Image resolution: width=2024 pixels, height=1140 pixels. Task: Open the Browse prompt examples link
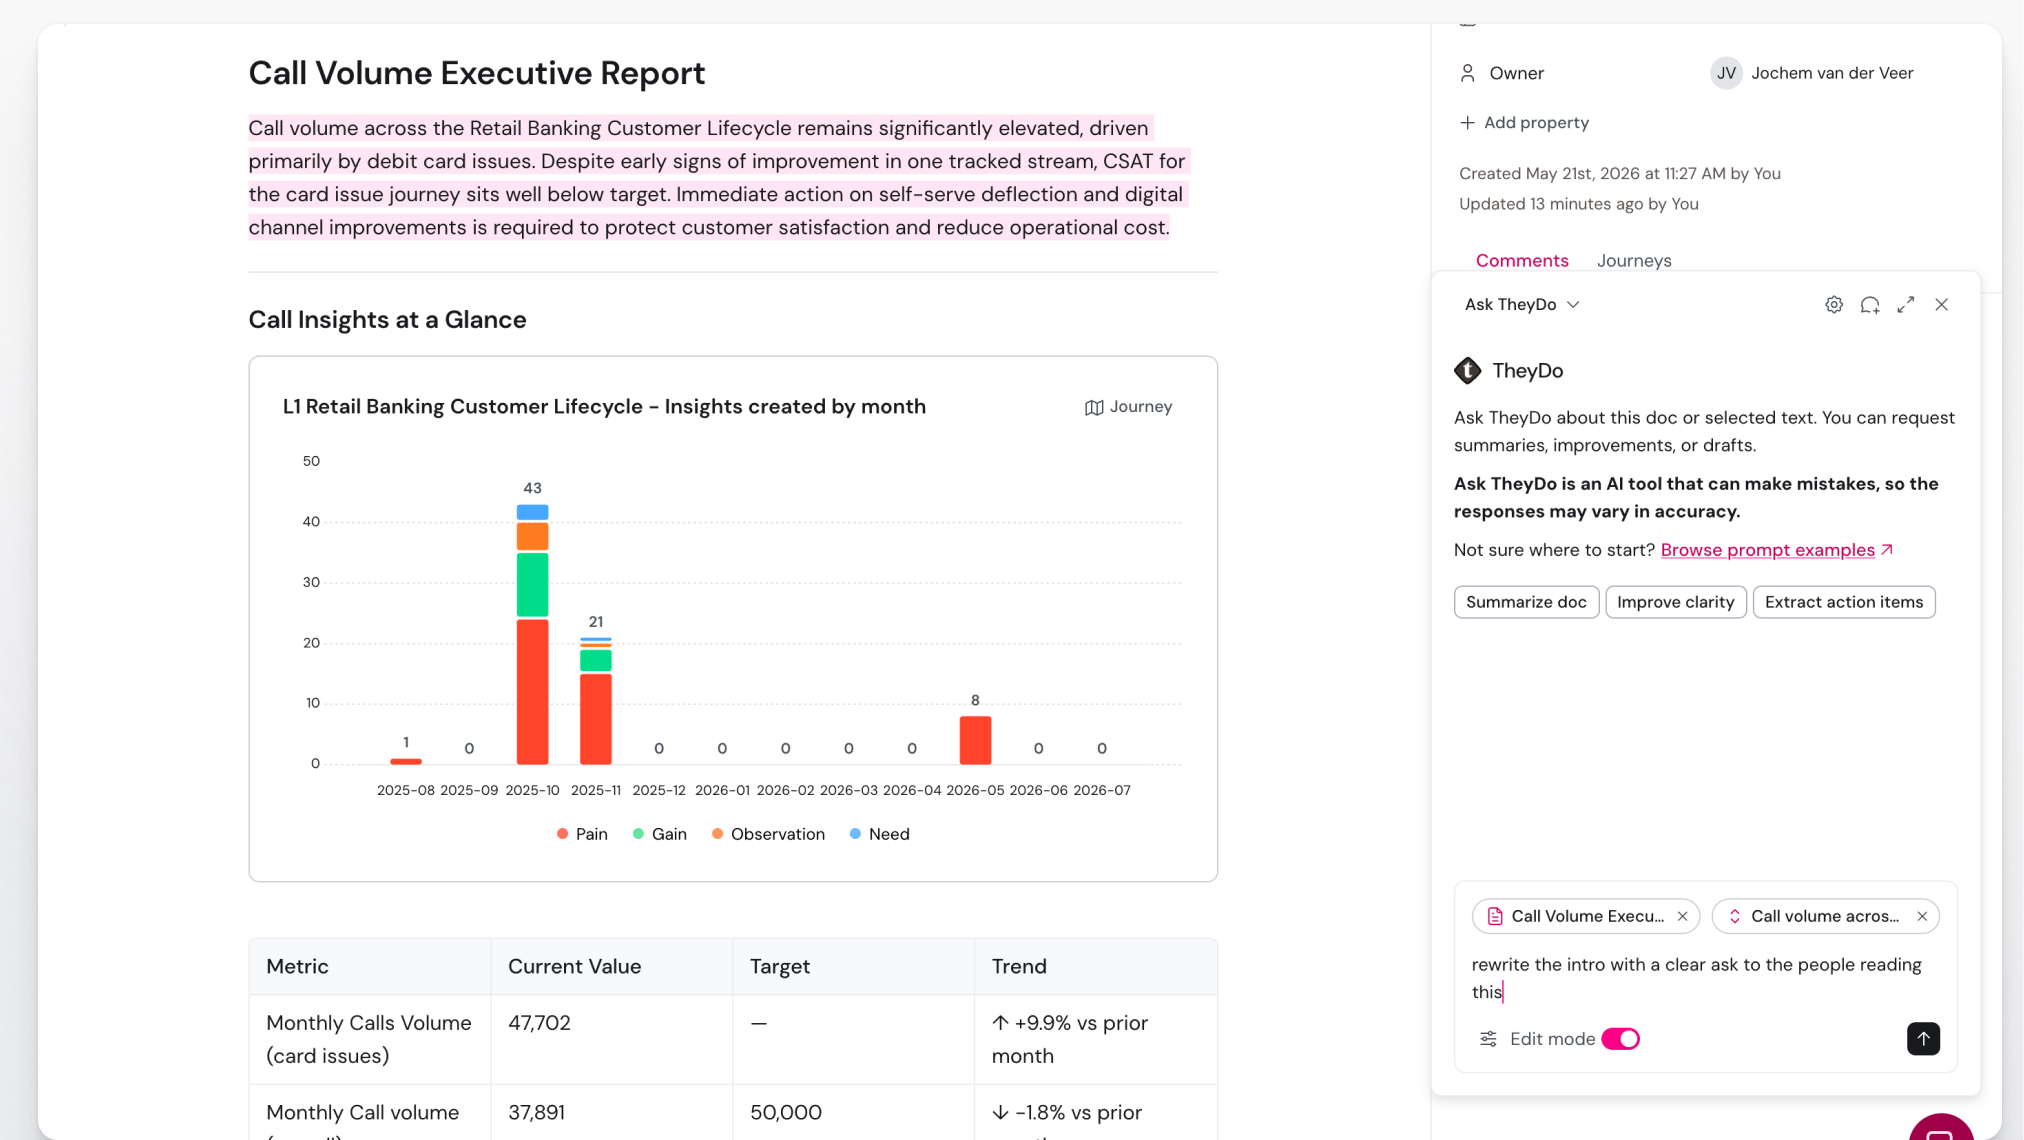(x=1767, y=550)
